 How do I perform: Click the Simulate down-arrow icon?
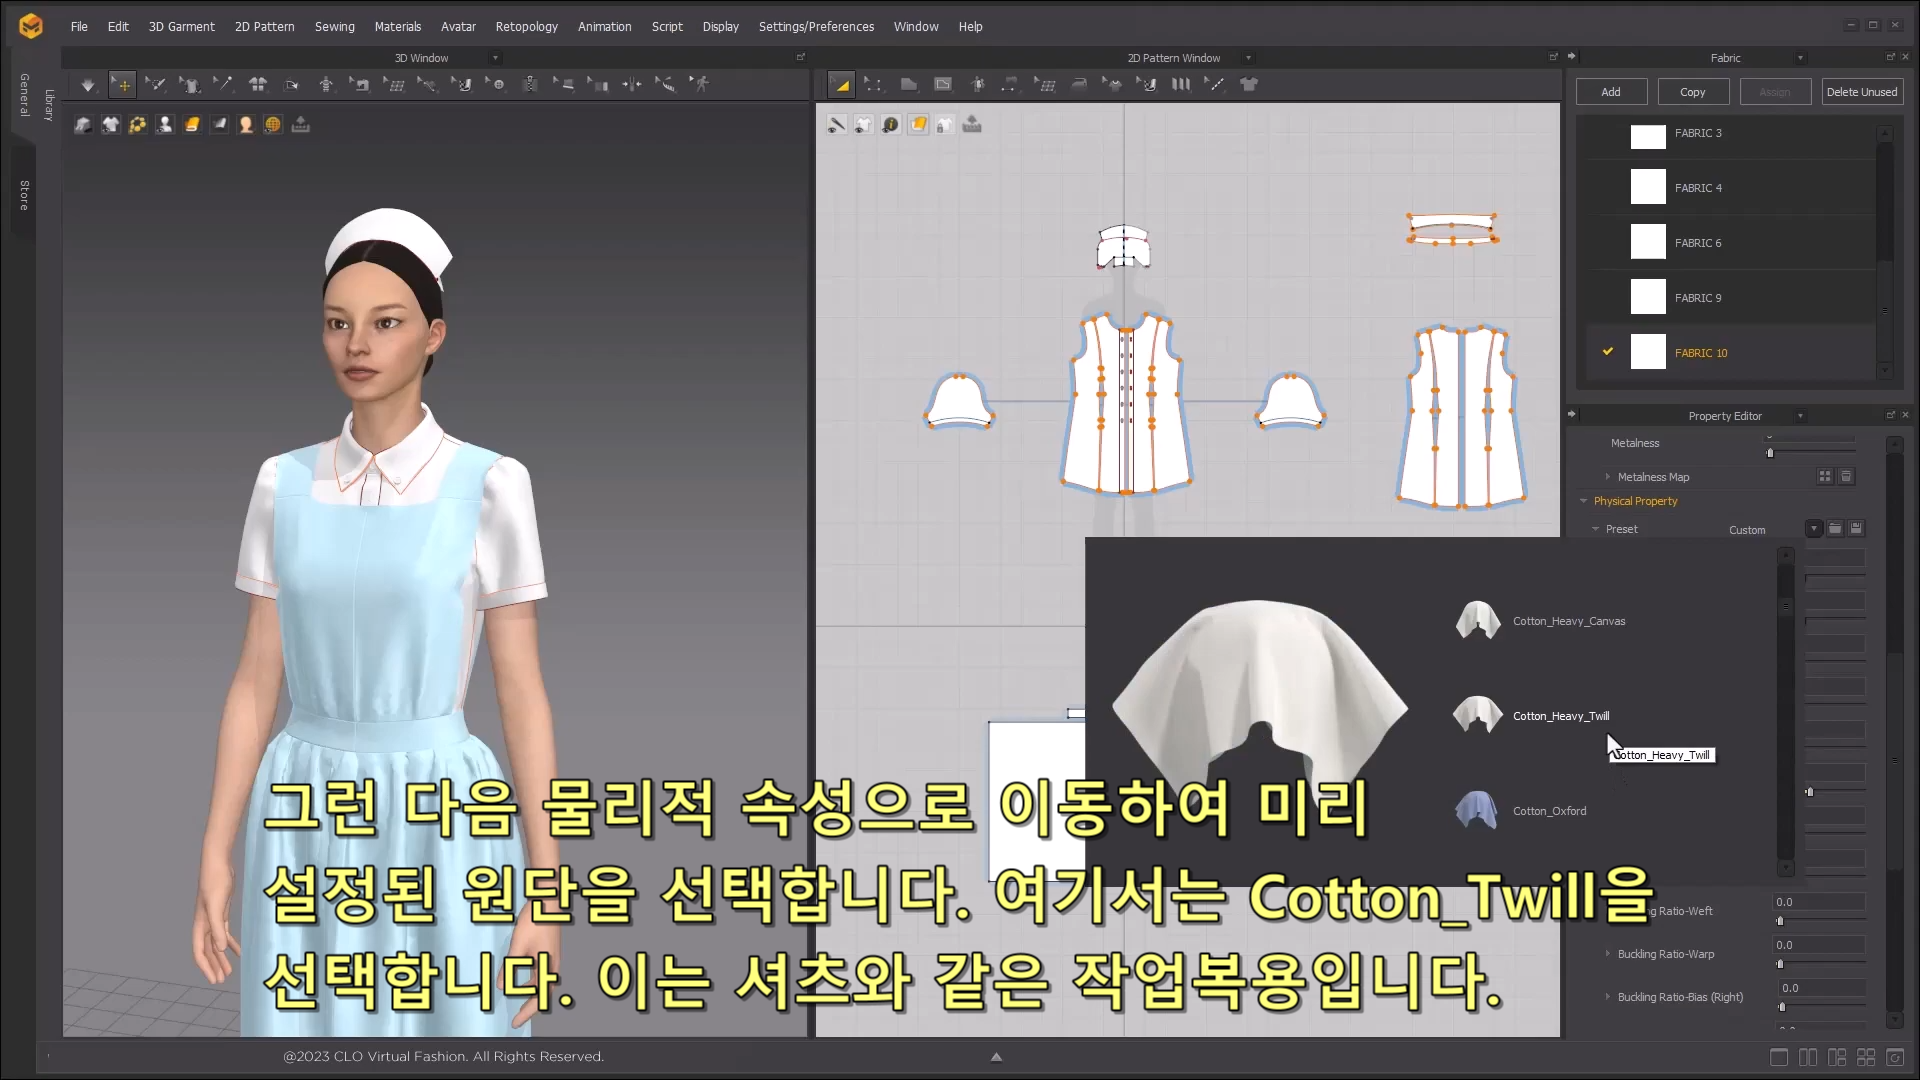pyautogui.click(x=88, y=85)
